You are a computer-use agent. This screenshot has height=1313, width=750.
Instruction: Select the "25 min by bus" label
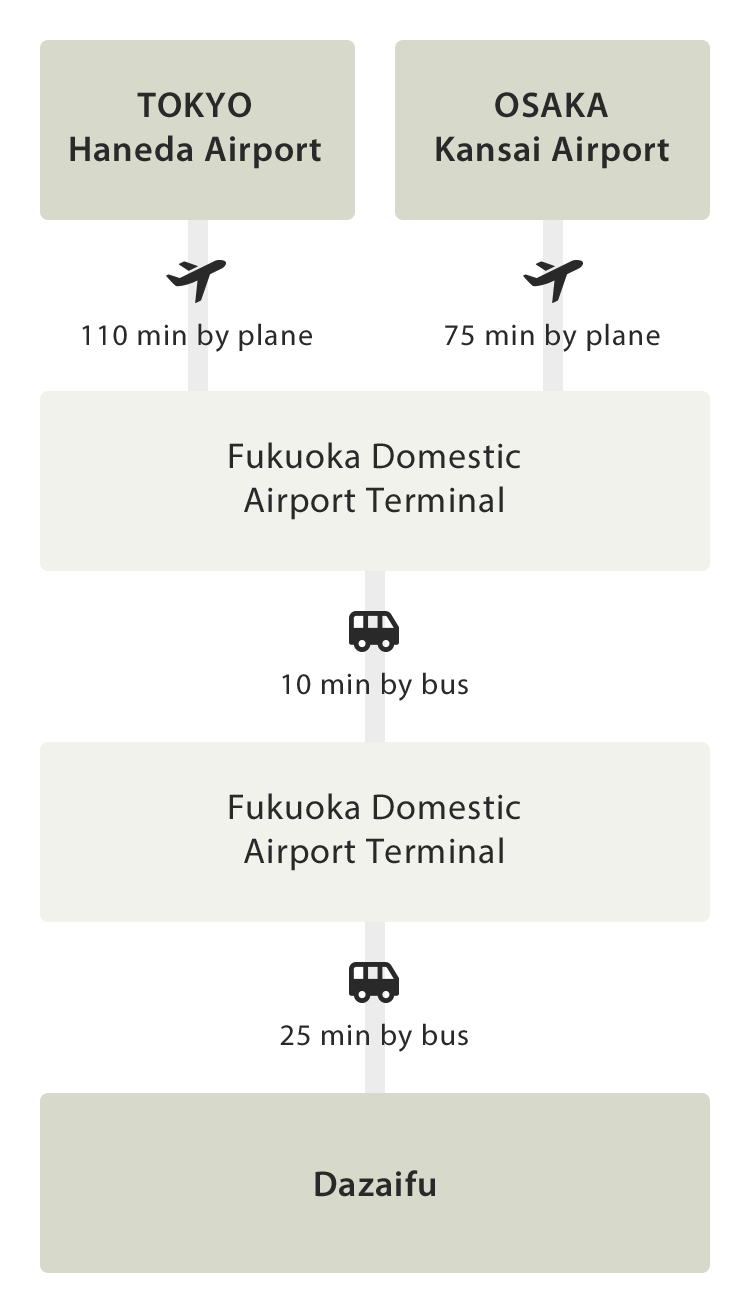point(375,1035)
